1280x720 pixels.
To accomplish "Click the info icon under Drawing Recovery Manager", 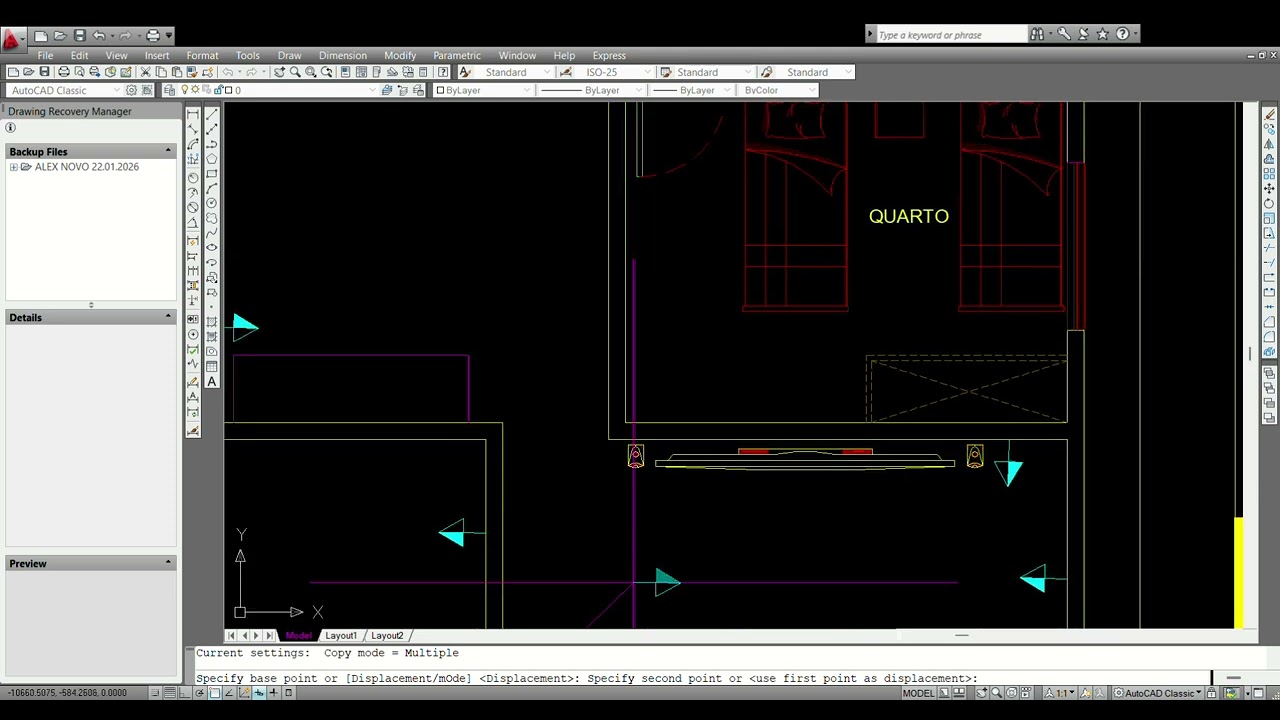I will click(x=11, y=128).
